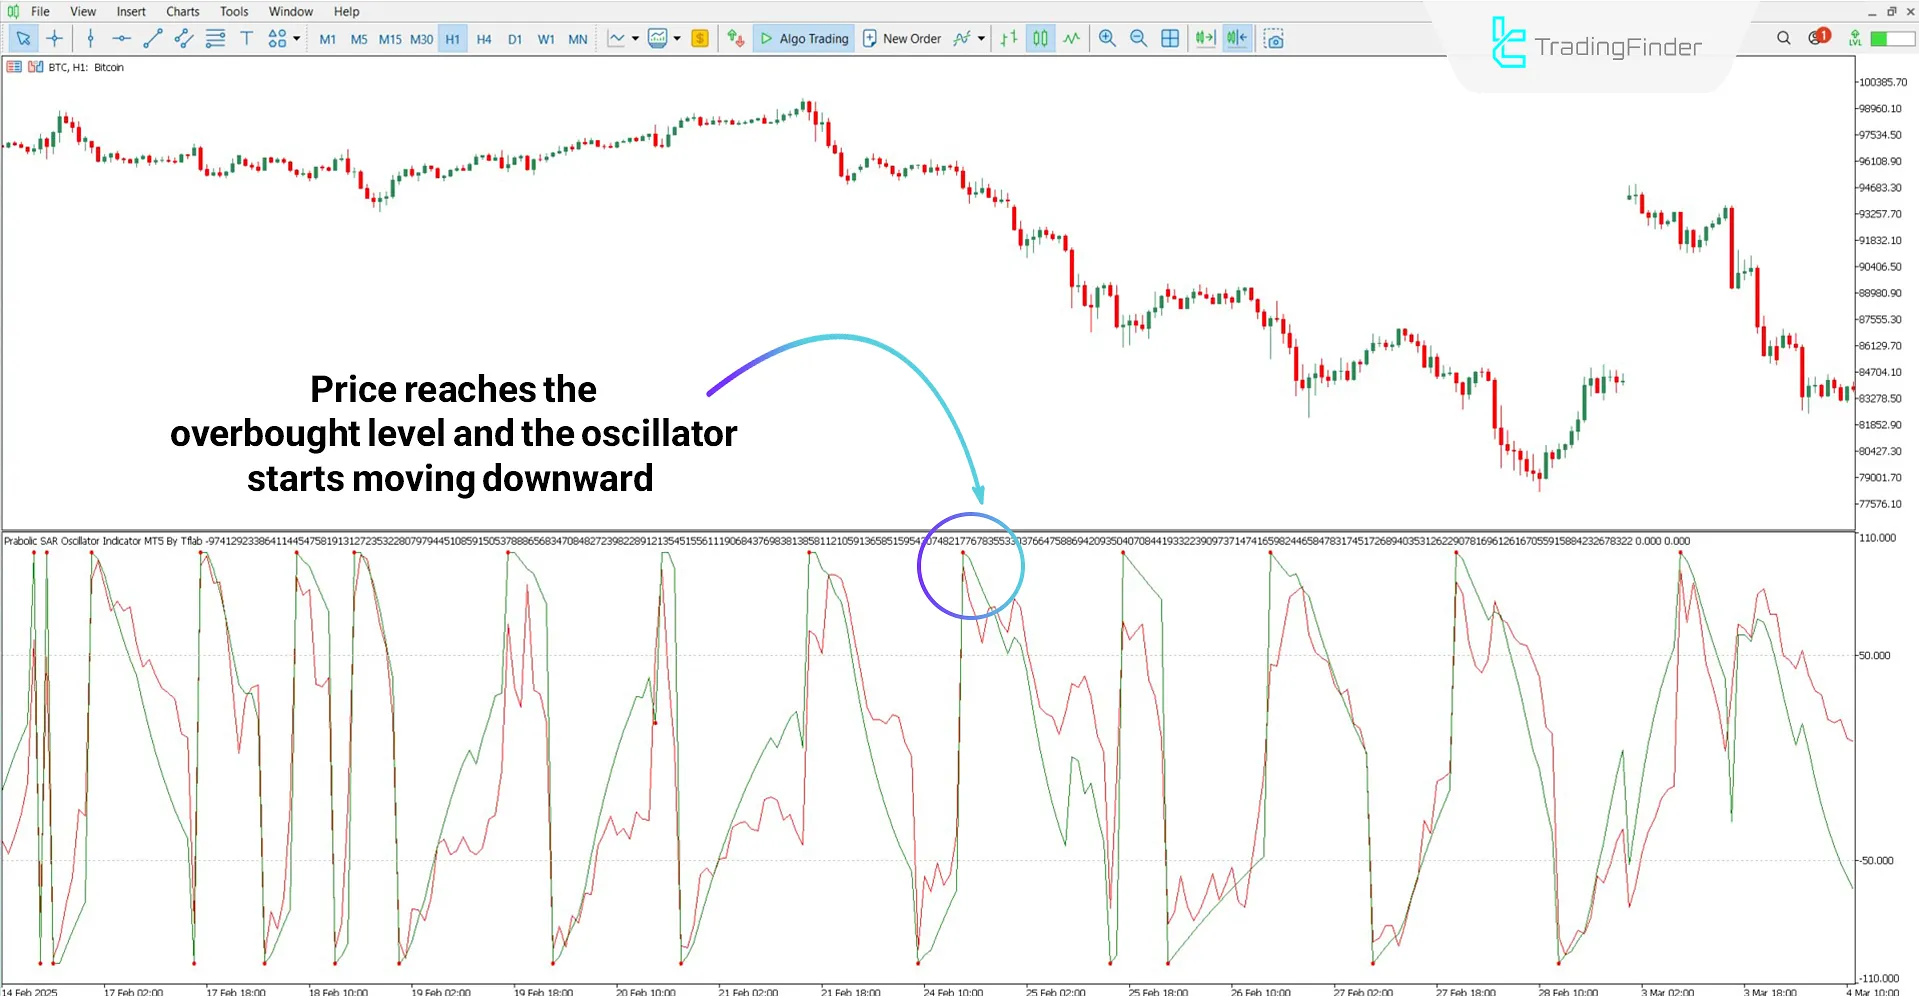This screenshot has width=1919, height=996.
Task: Select the Trendline drawing tool
Action: 153,38
